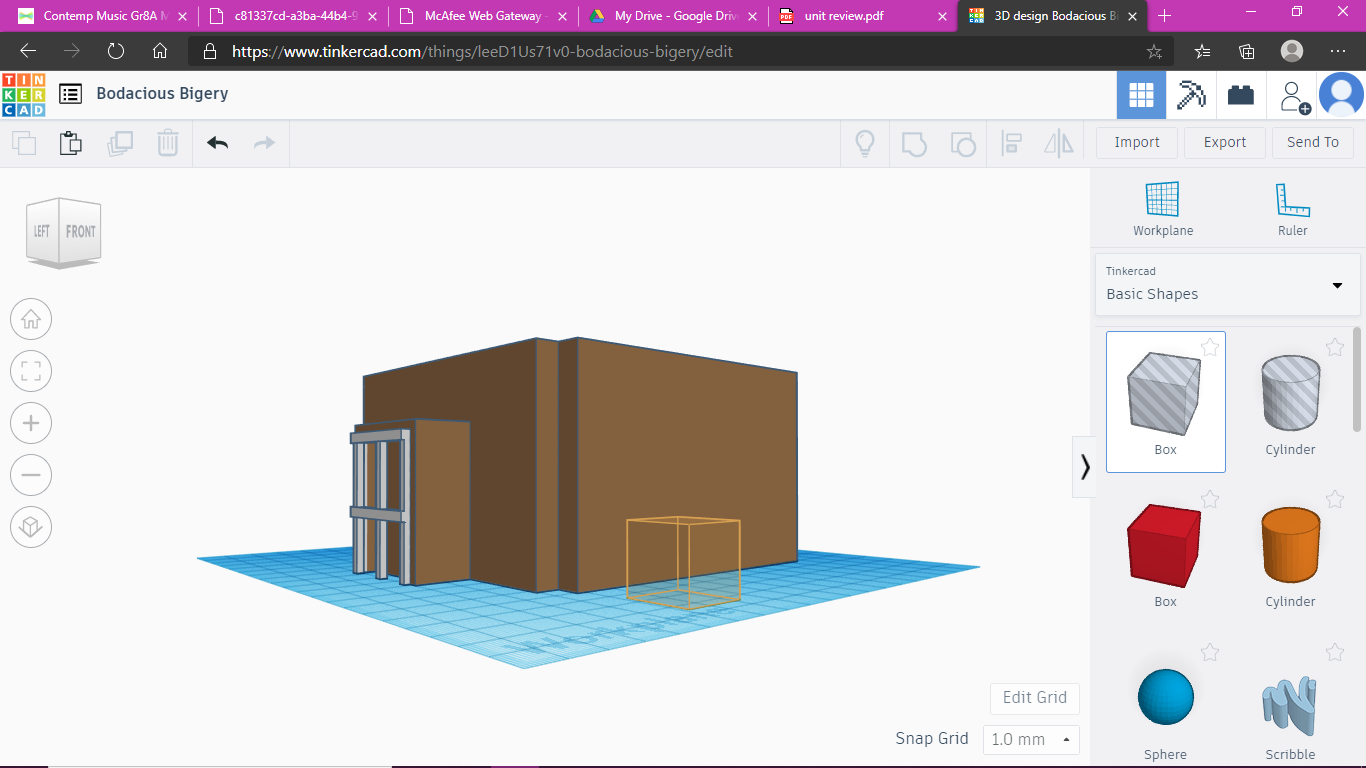This screenshot has width=1366, height=768.
Task: Open the user profile avatar
Action: coord(1341,95)
